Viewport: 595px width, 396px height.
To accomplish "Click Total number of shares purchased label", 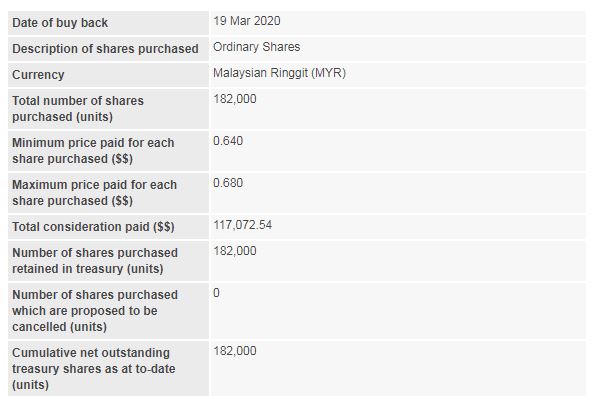I will click(78, 109).
